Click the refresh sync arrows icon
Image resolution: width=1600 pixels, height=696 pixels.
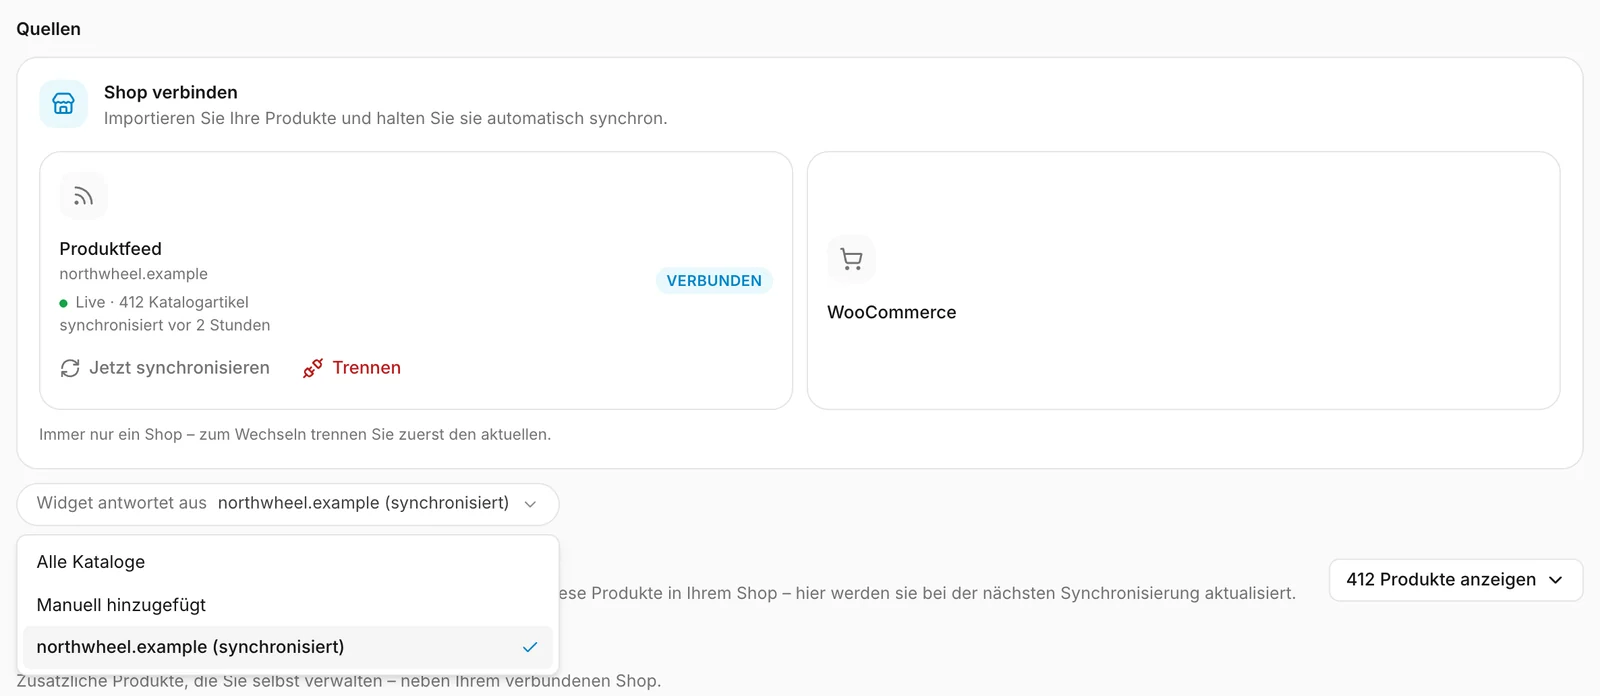70,368
